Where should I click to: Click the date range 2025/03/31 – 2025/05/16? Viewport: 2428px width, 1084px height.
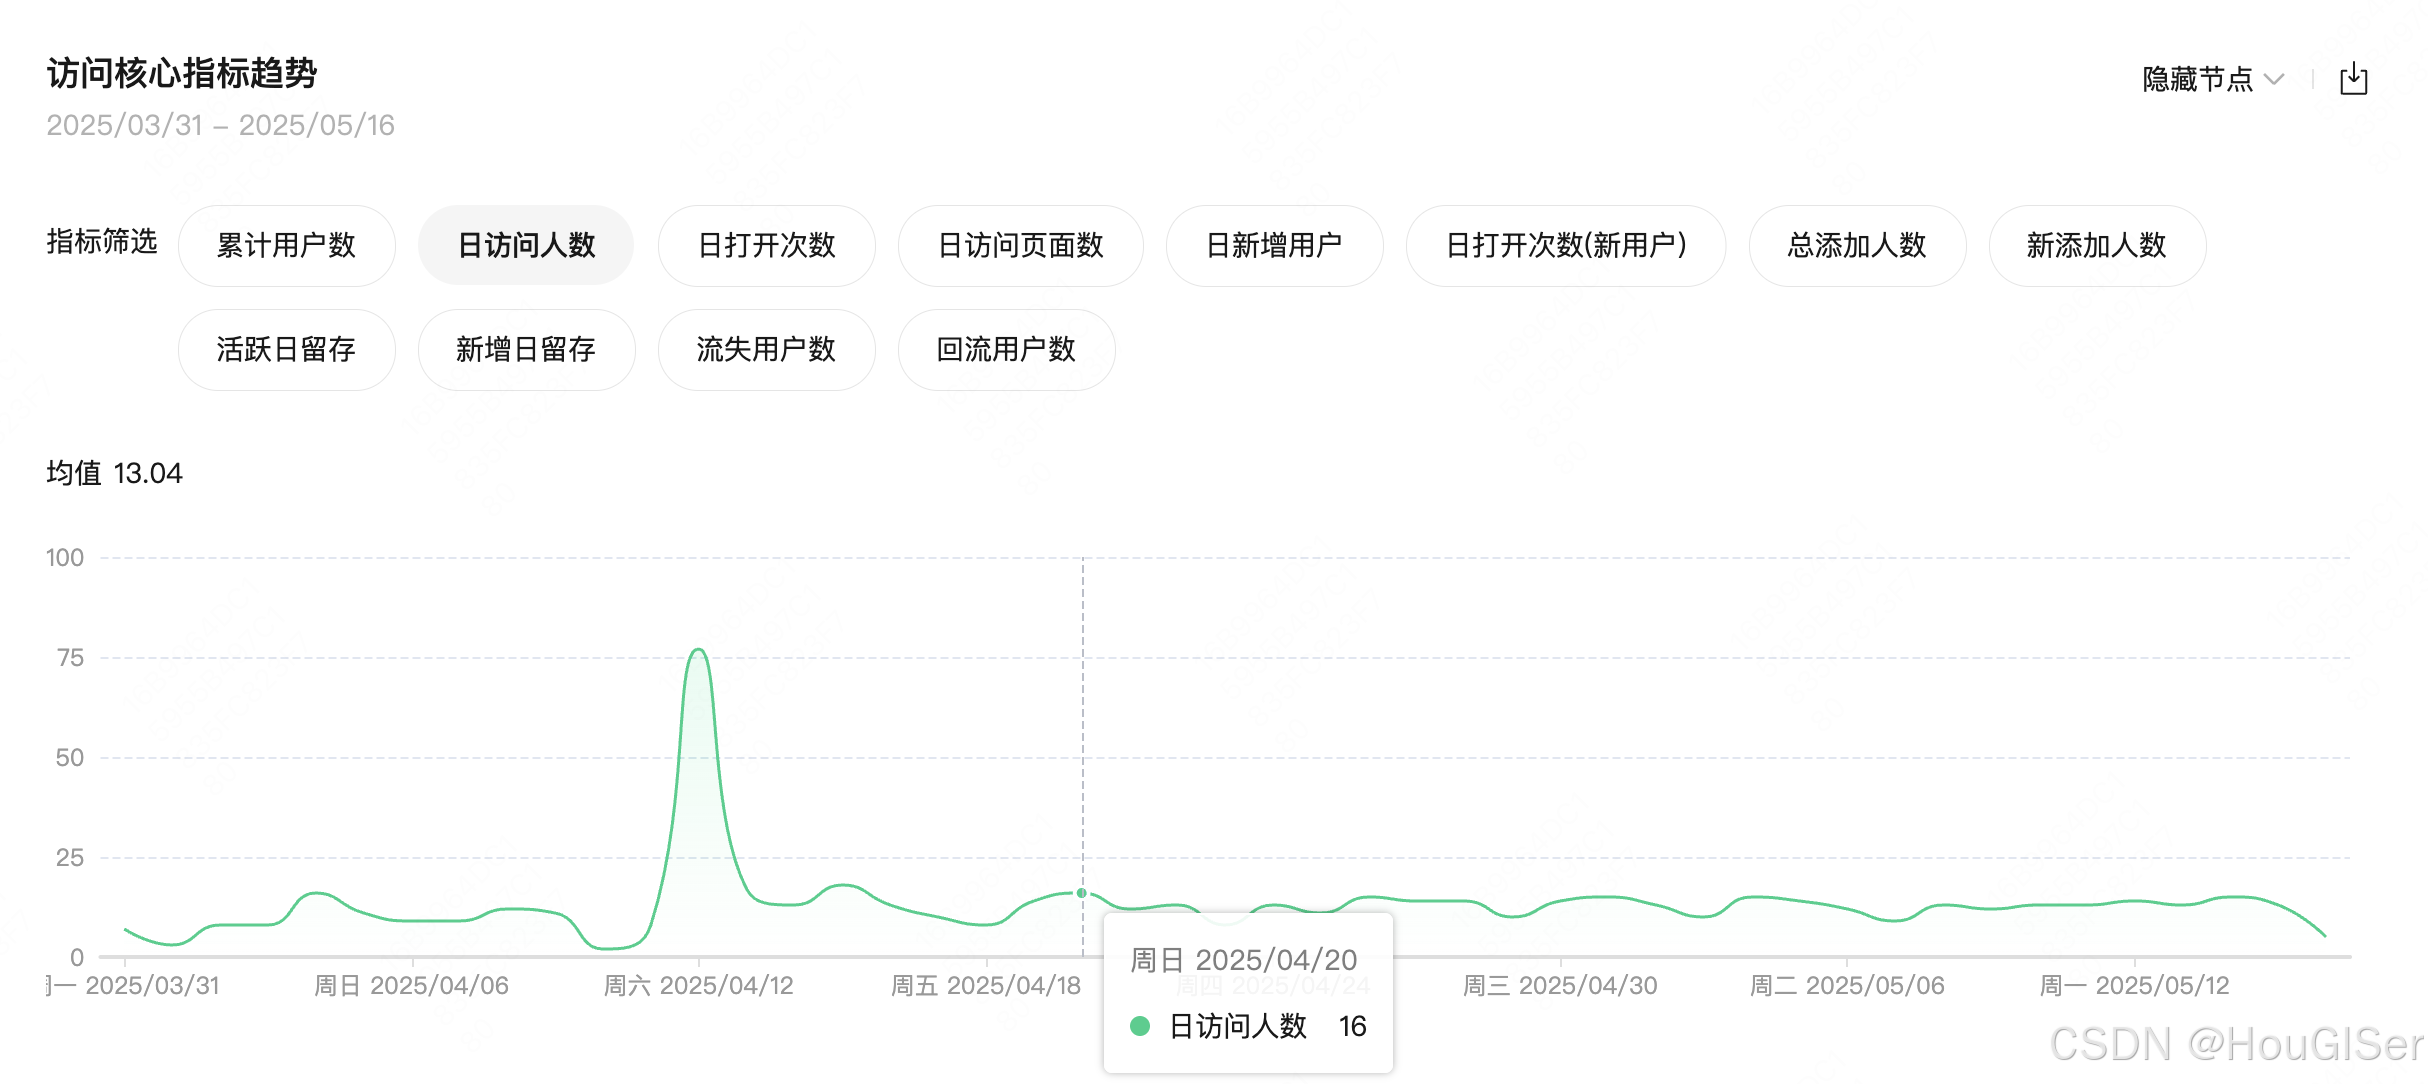click(221, 125)
